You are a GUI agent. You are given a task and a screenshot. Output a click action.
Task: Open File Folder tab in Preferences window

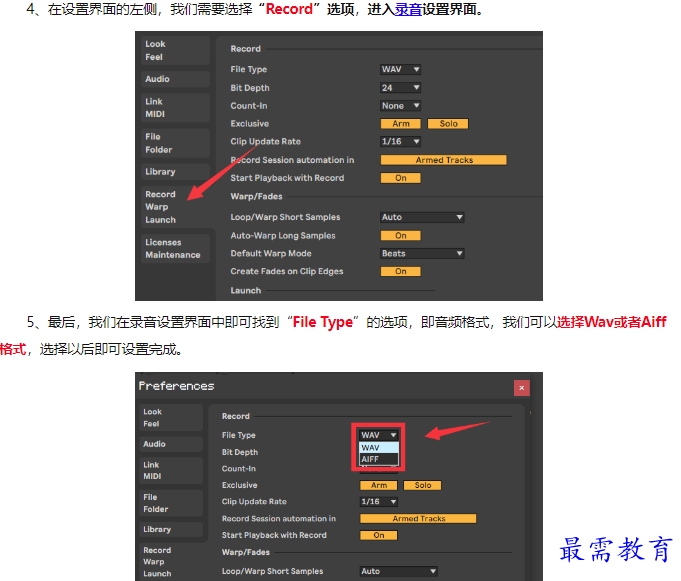coord(172,503)
